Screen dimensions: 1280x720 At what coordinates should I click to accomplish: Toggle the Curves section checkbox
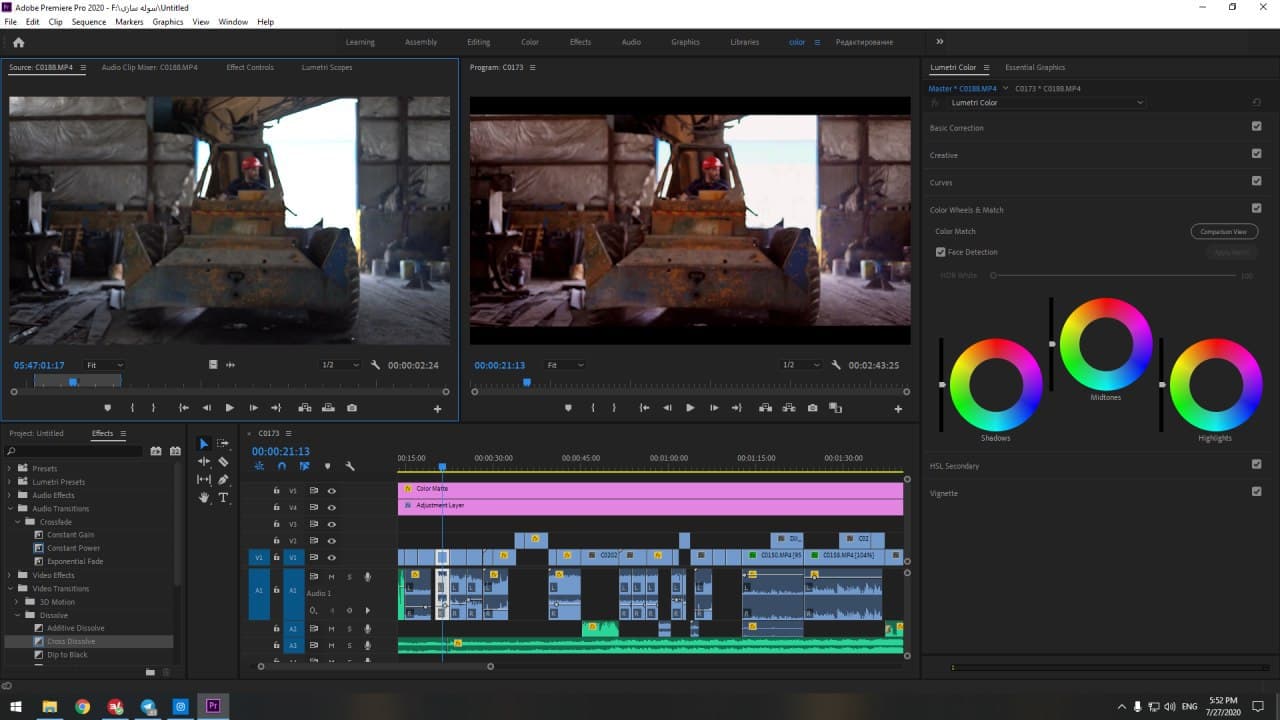click(x=1256, y=181)
